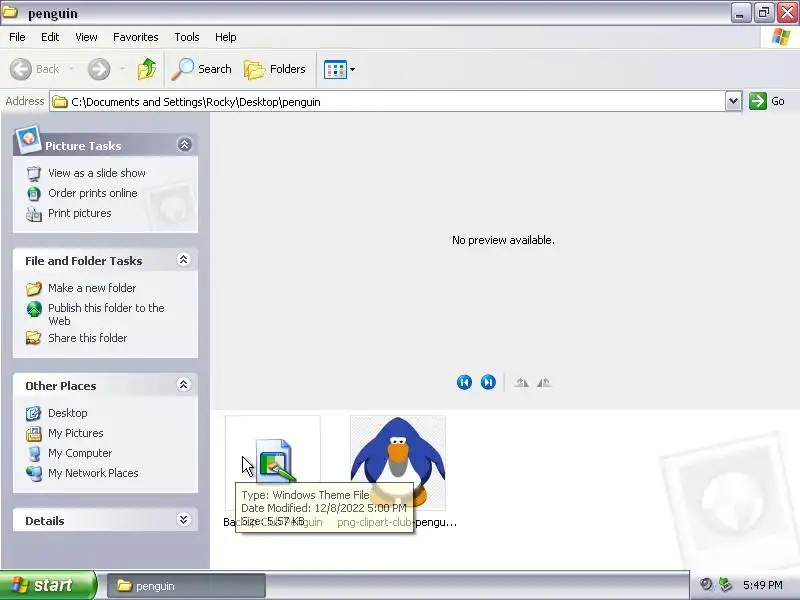Viewport: 800px width, 600px height.
Task: Collapse the Picture Tasks panel
Action: click(x=184, y=145)
